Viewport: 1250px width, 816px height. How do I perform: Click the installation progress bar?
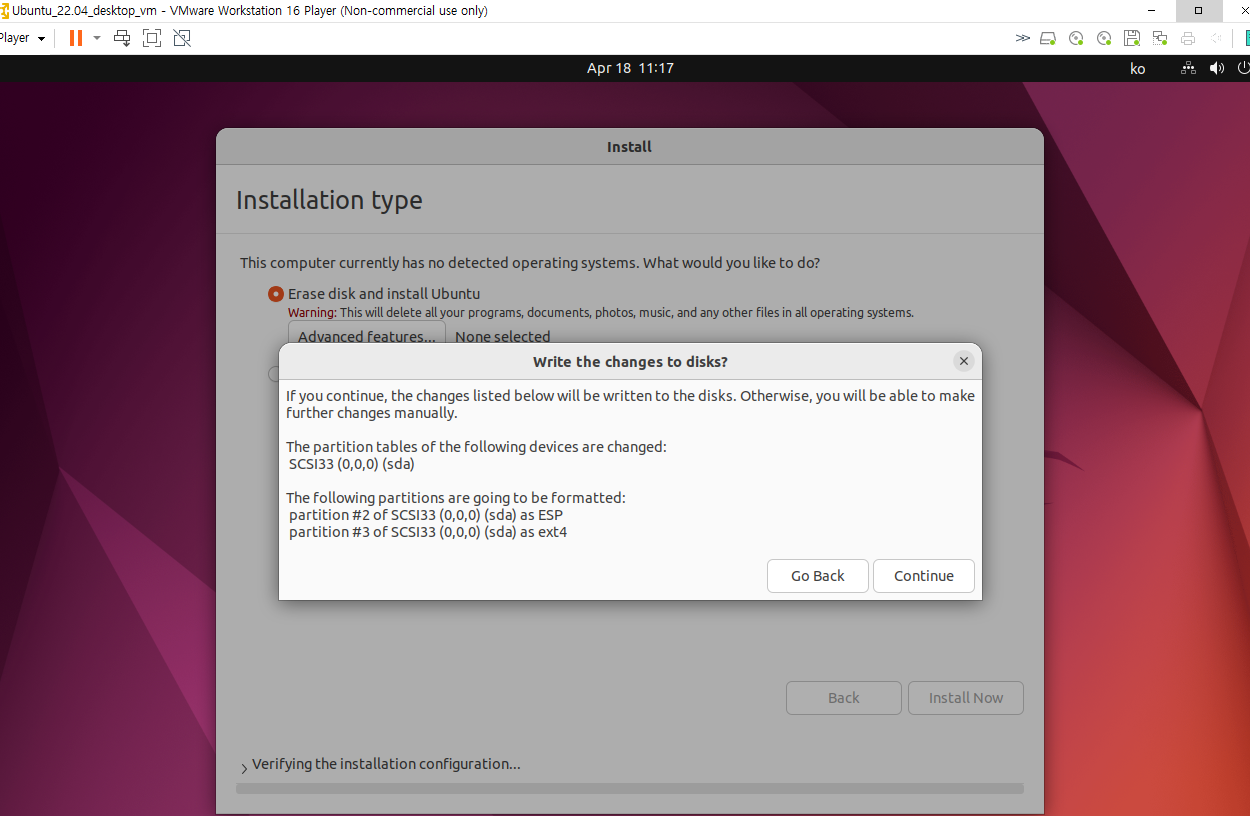pos(630,788)
